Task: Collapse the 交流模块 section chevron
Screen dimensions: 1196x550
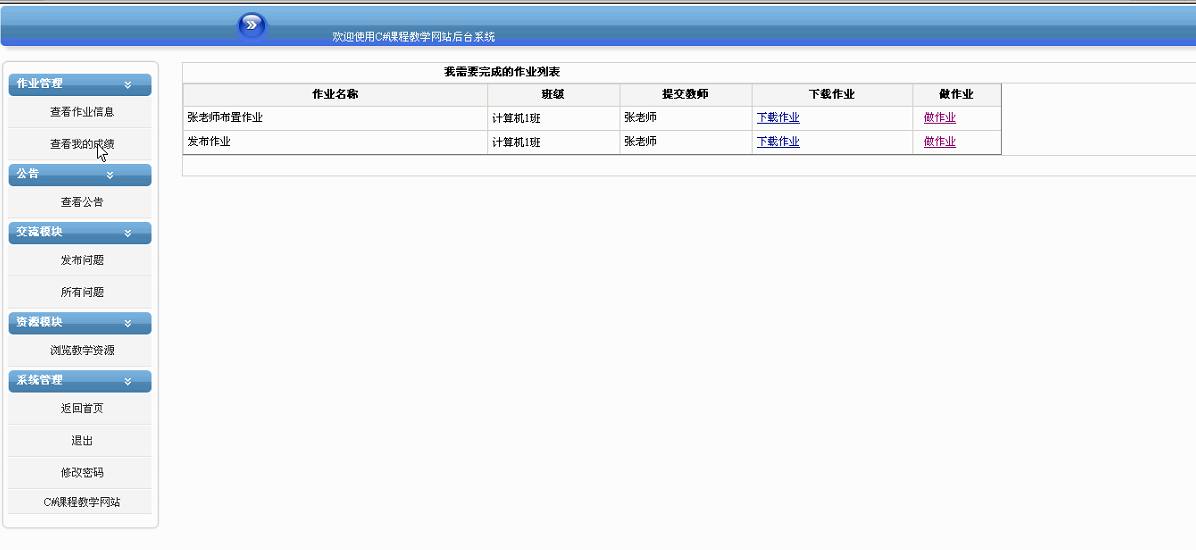Action: click(x=128, y=233)
